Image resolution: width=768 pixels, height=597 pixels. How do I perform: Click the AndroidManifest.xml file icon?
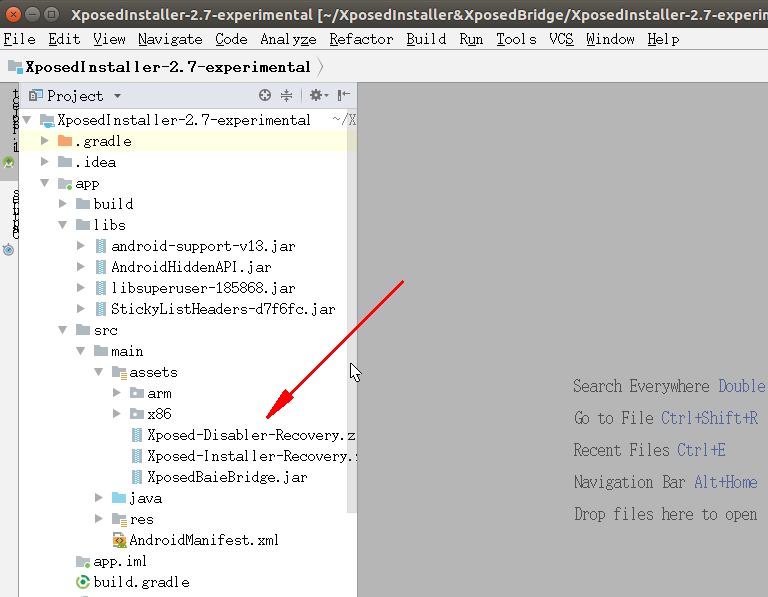tap(120, 540)
